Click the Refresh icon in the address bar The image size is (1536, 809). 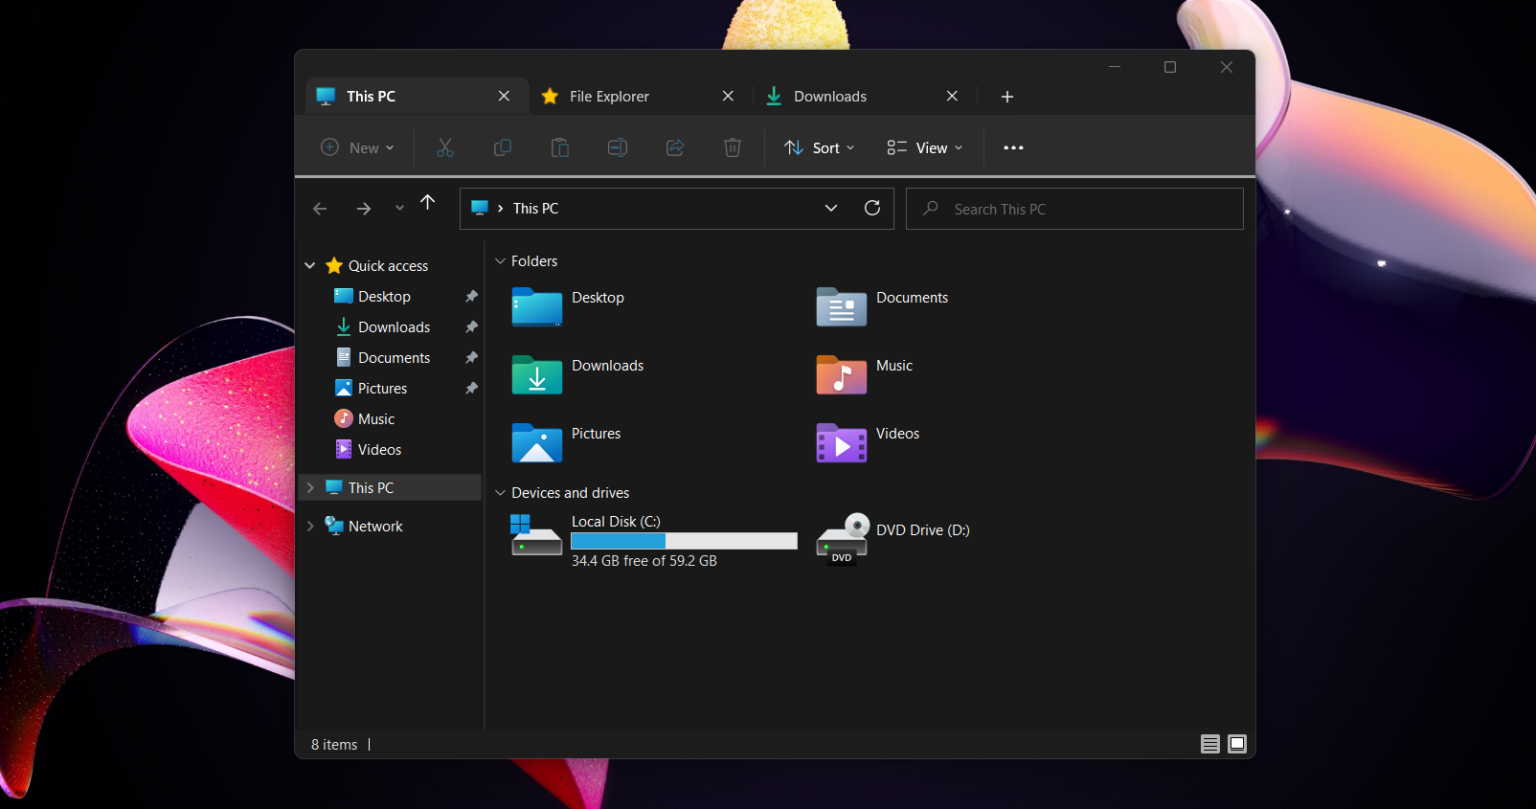[x=871, y=208]
